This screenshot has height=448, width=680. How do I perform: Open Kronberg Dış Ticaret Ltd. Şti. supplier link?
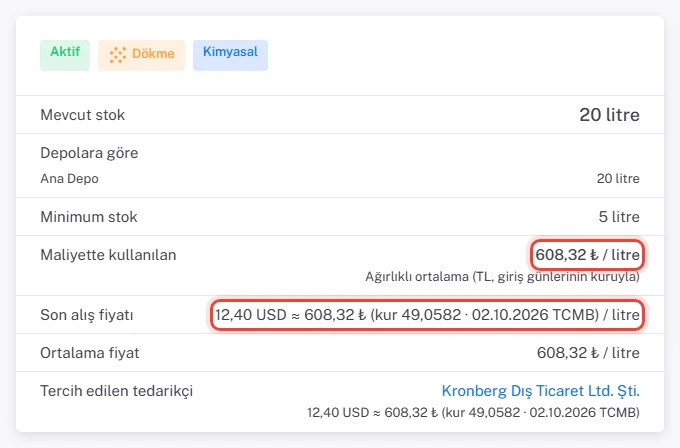tap(540, 391)
